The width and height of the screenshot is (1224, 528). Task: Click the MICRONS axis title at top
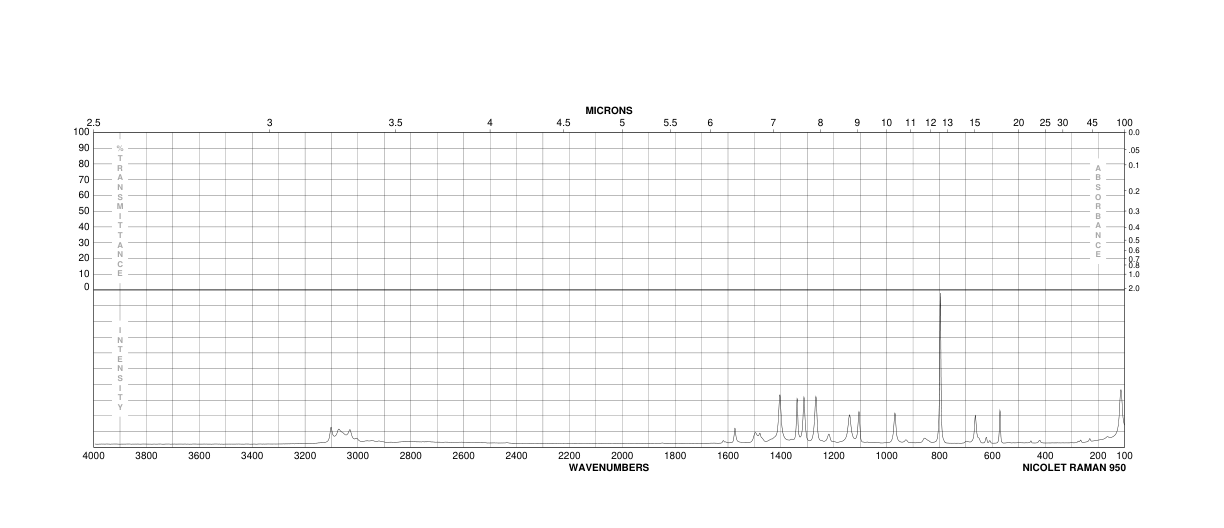609,110
